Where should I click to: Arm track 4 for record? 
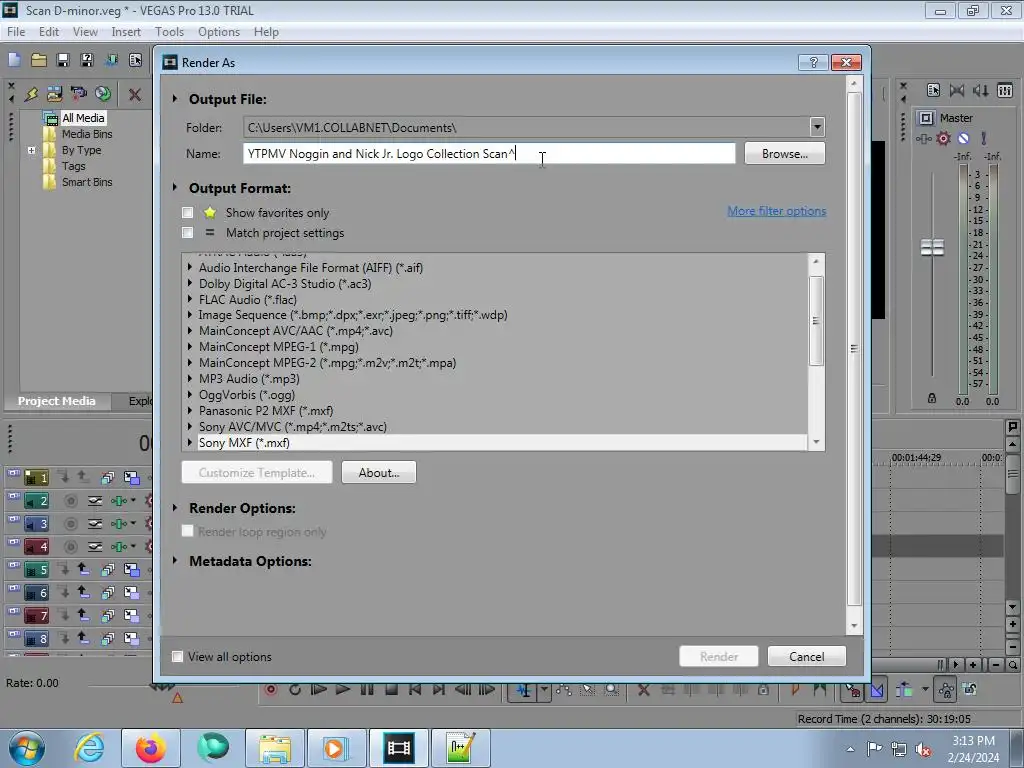click(x=71, y=547)
